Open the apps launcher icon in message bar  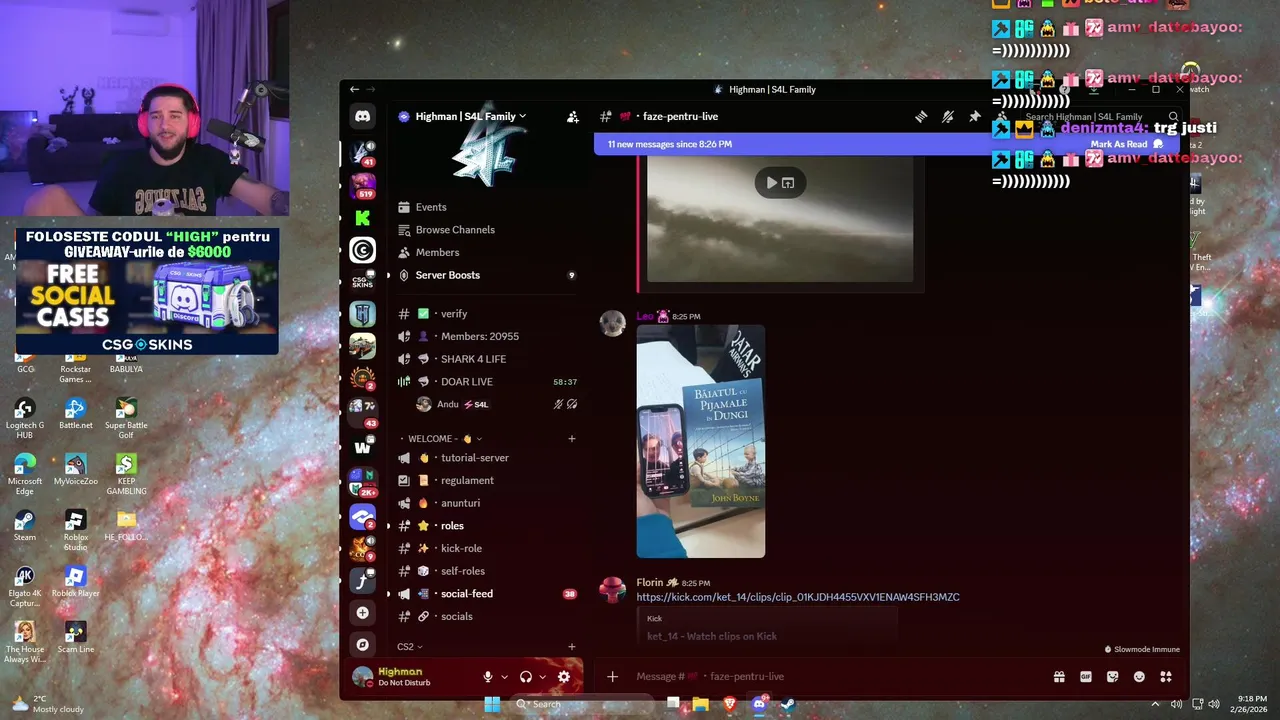[x=1166, y=677]
